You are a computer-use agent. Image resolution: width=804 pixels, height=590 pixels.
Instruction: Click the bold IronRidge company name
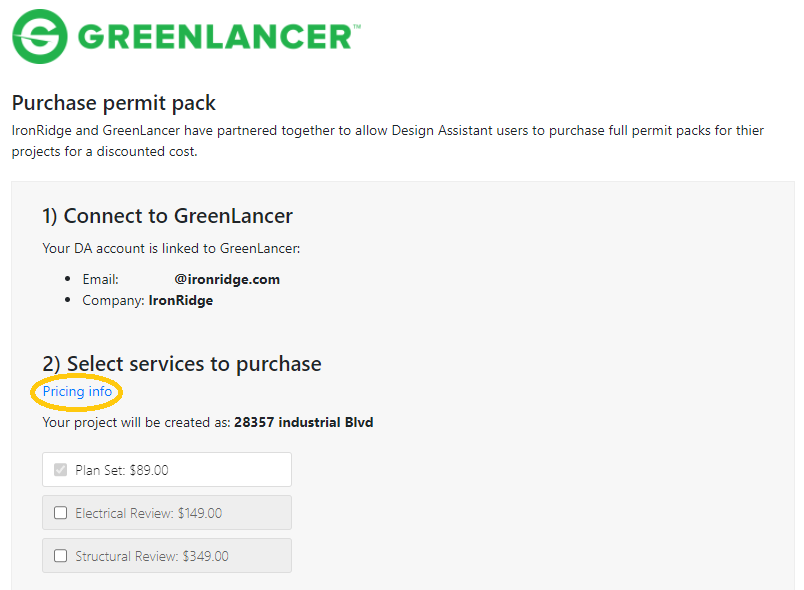[x=181, y=300]
